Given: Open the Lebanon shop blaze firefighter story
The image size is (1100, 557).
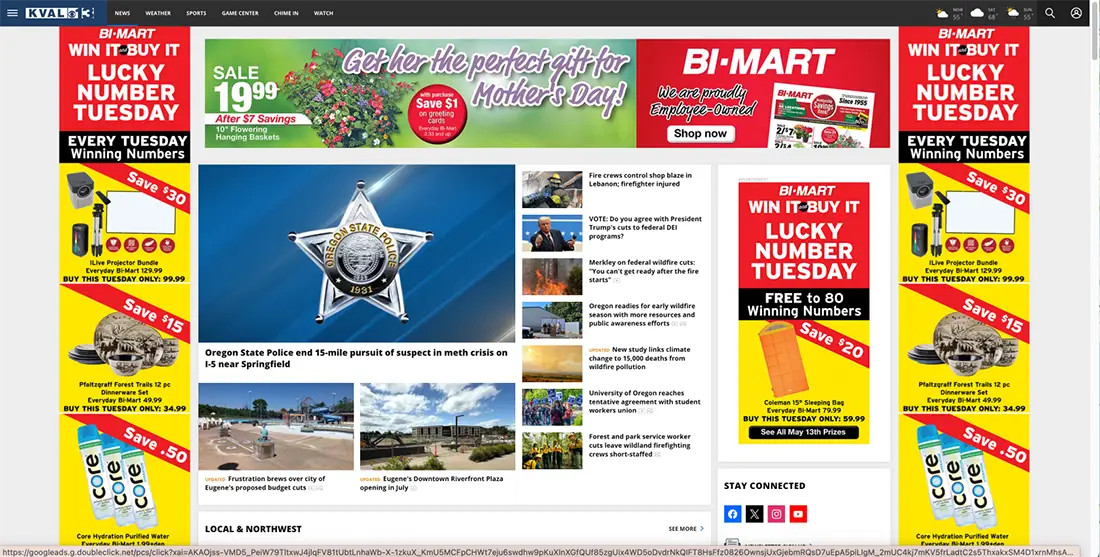Looking at the screenshot, I should pyautogui.click(x=640, y=180).
